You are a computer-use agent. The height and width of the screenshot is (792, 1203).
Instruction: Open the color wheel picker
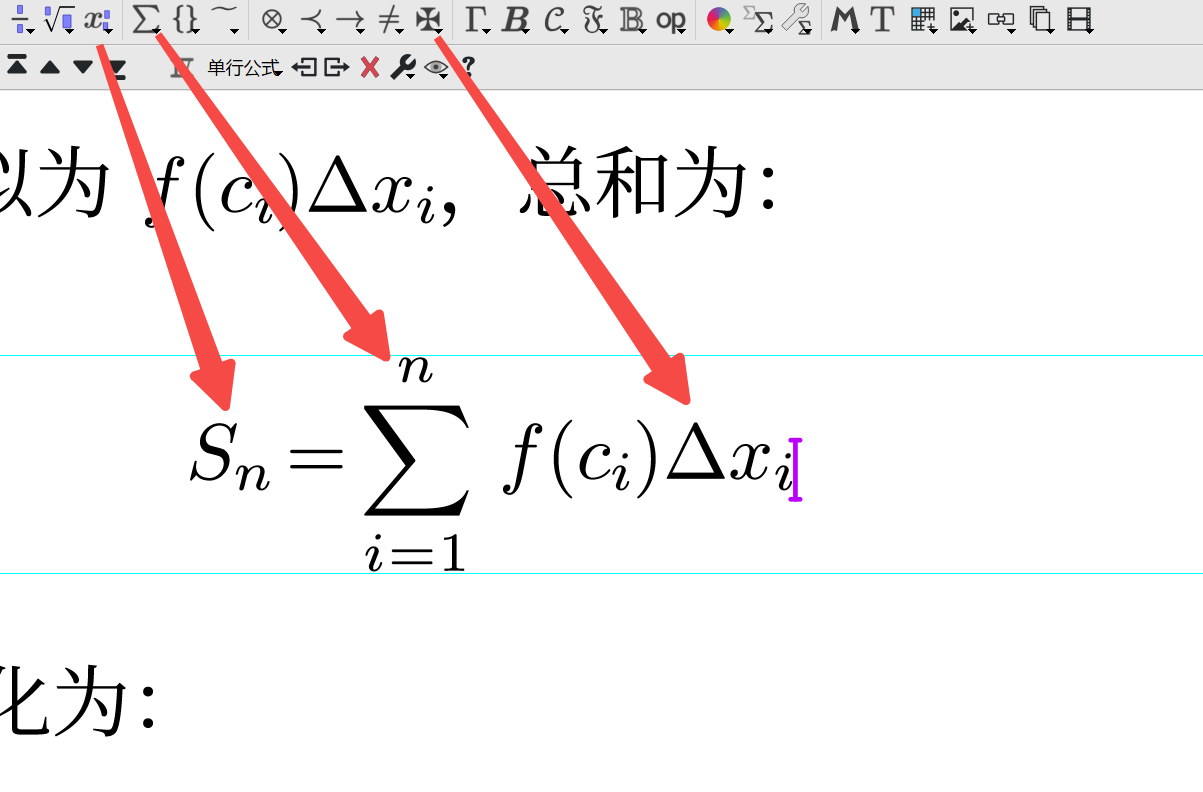point(719,19)
